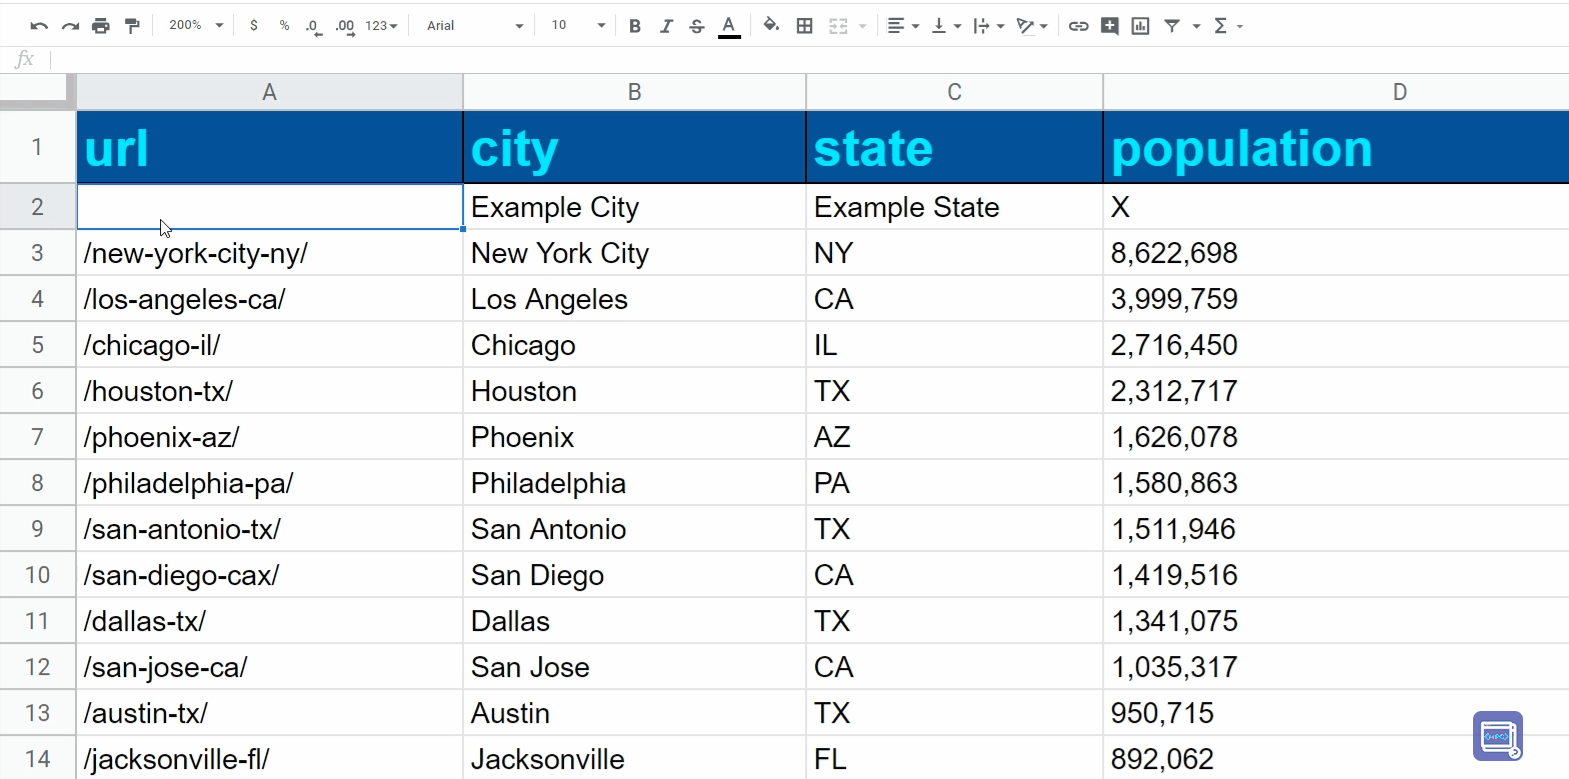1569x779 pixels.
Task: Toggle bold formatting
Action: point(634,26)
